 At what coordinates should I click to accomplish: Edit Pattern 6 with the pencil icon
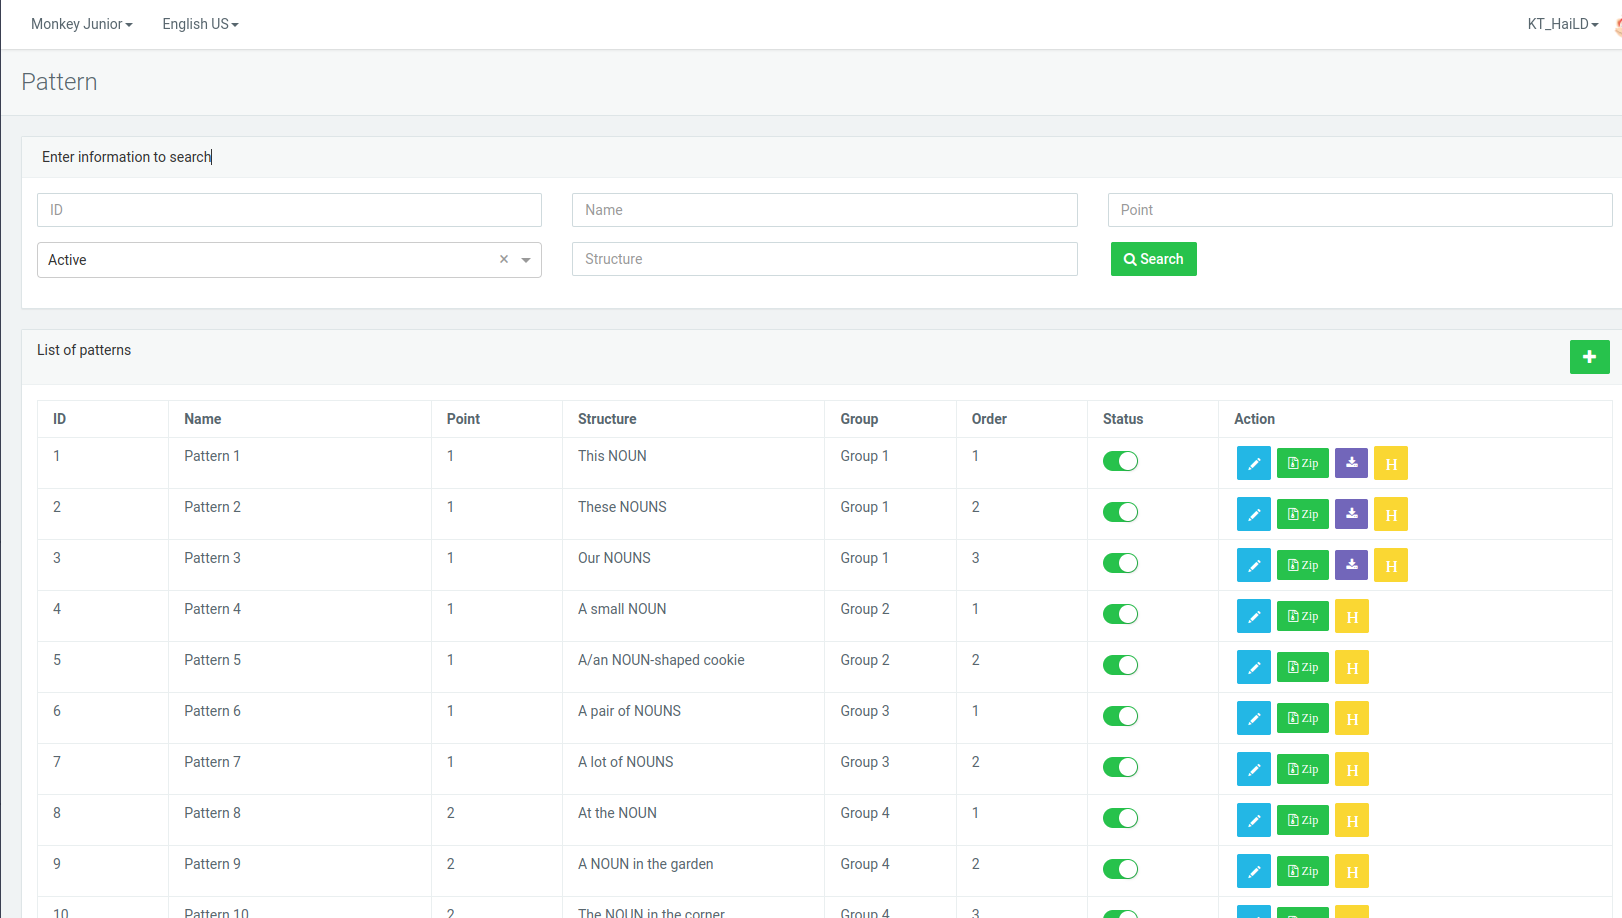(x=1253, y=718)
